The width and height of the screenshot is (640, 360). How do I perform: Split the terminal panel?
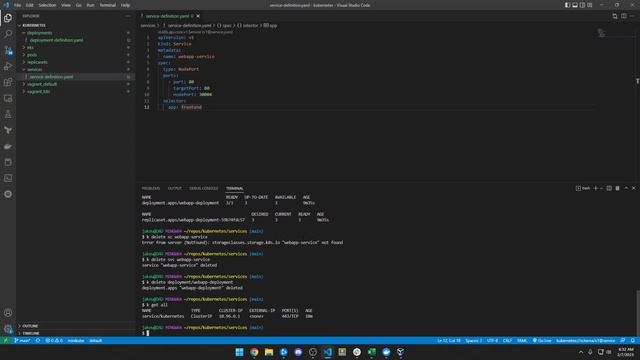[609, 188]
